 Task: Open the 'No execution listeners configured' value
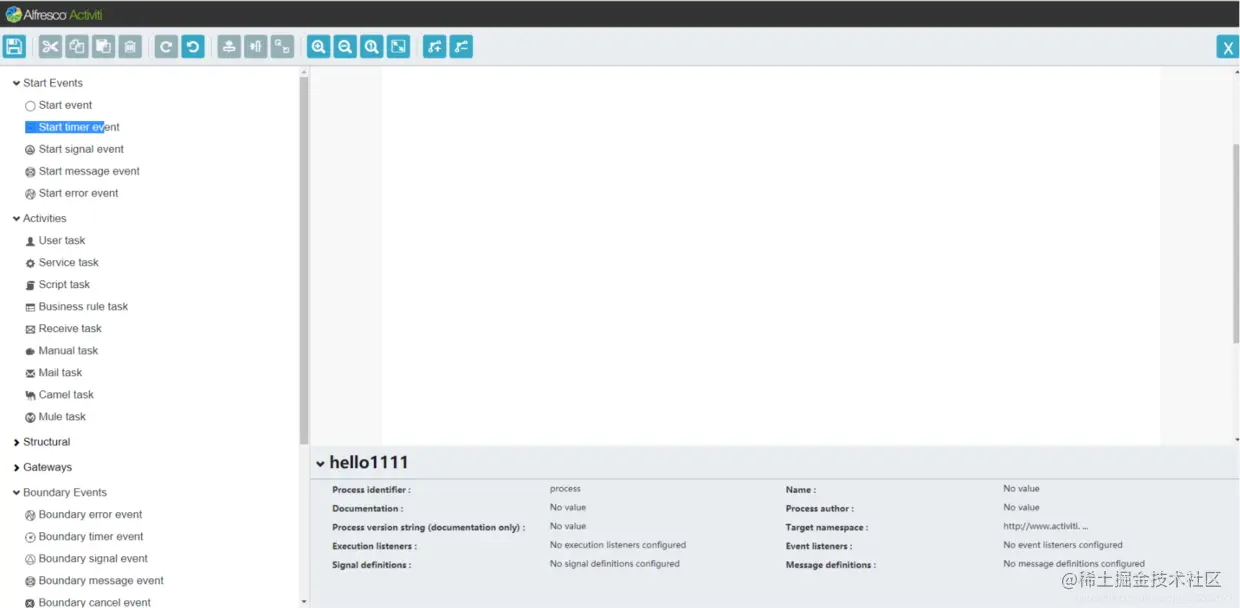coord(618,545)
